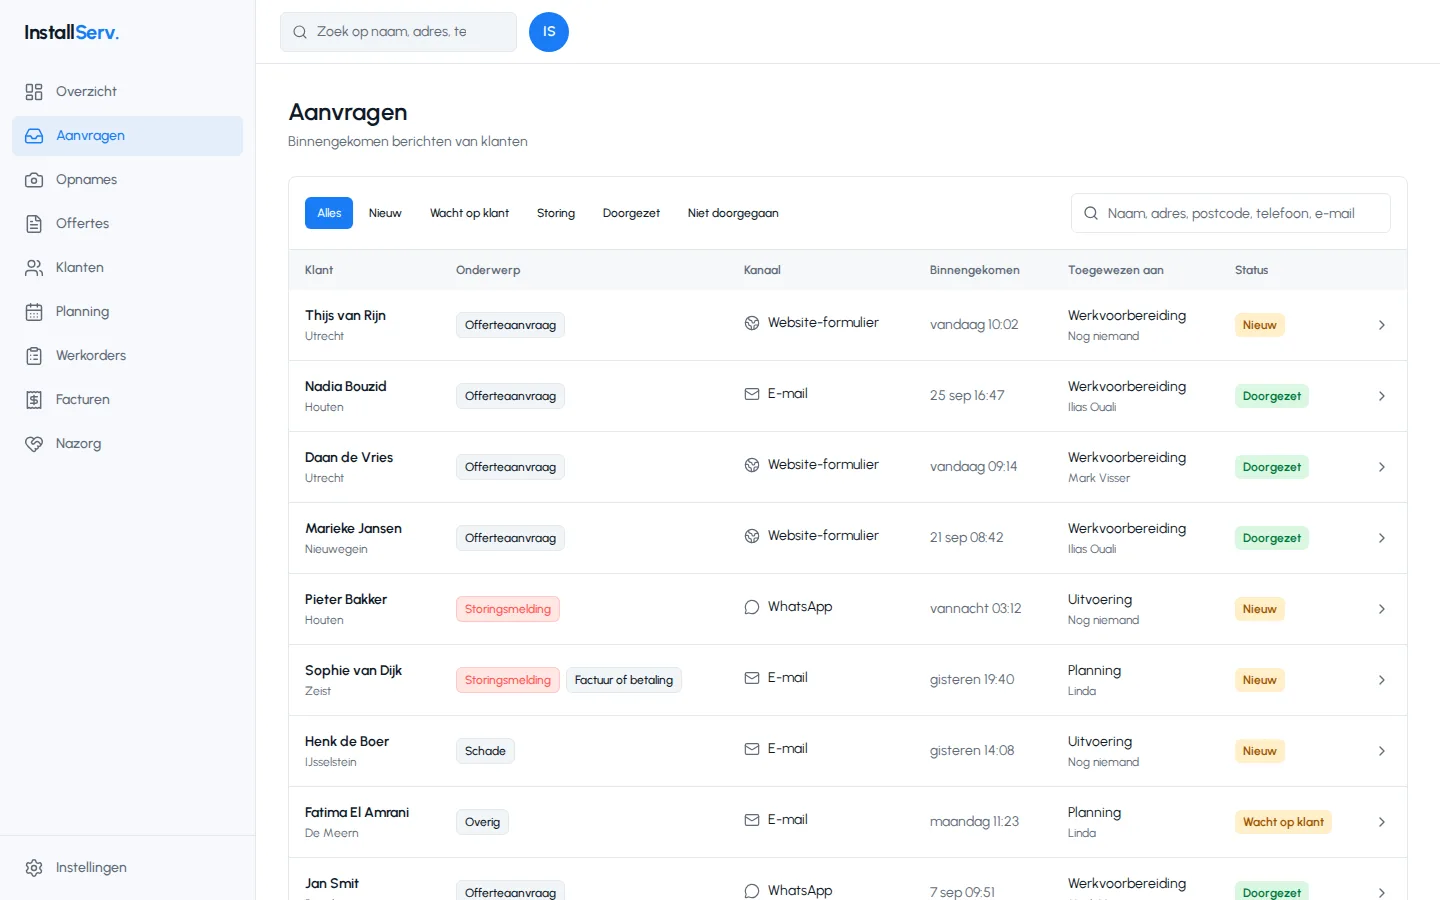Open Overzicht dashboard icon in sidebar
1440x900 pixels.
pos(34,92)
